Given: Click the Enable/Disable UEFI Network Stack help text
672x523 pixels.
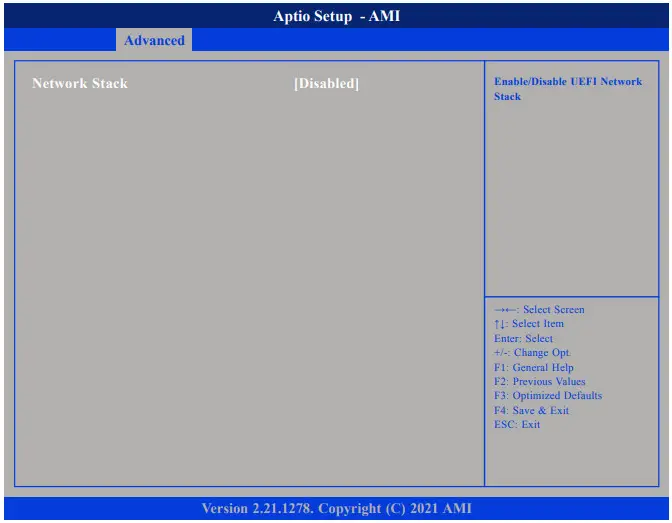Looking at the screenshot, I should (568, 89).
